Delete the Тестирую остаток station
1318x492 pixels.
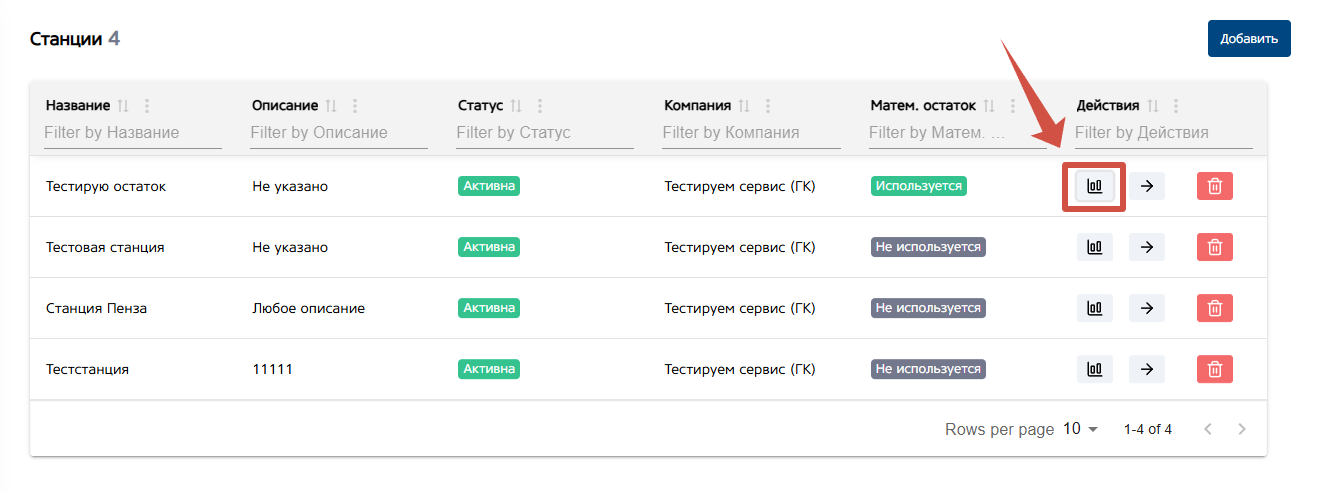coord(1214,186)
